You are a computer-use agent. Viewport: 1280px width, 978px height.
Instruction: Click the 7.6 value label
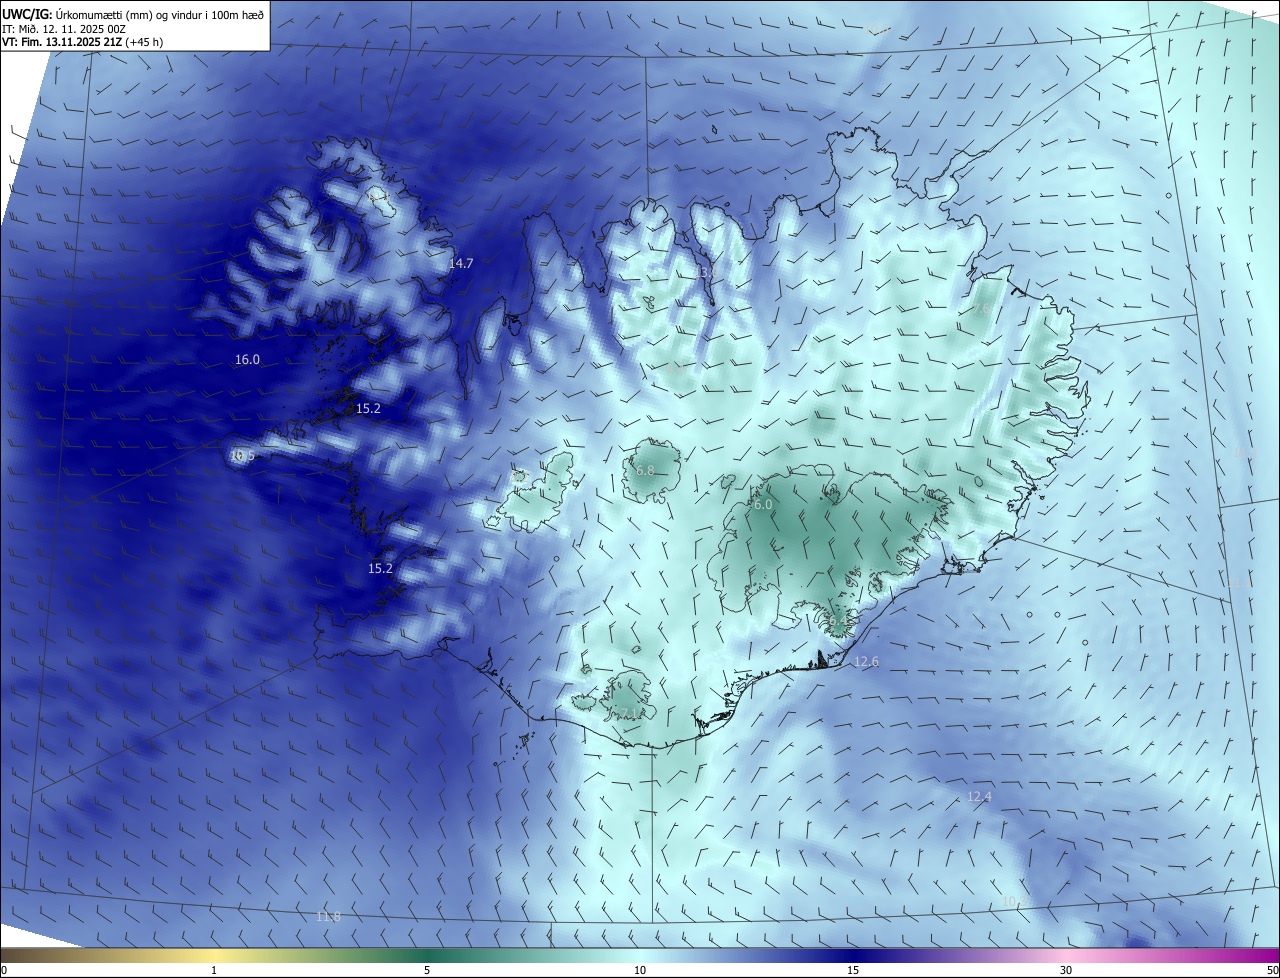pyautogui.click(x=982, y=311)
